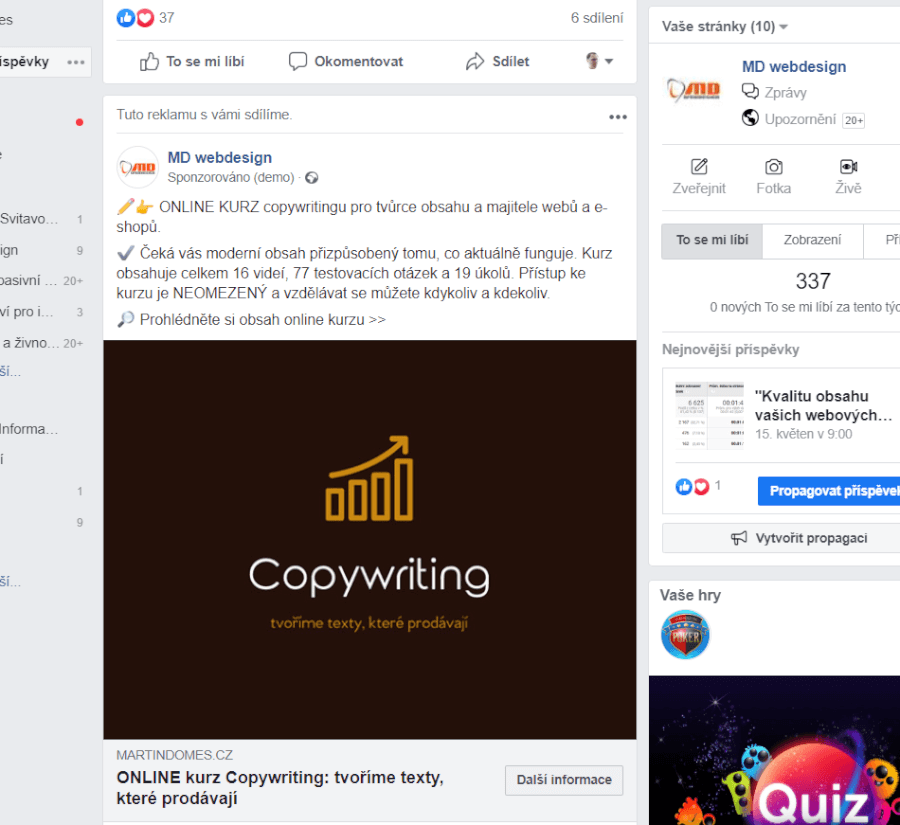
Task: Like the post with the thumbs-up icon
Action: [x=149, y=61]
